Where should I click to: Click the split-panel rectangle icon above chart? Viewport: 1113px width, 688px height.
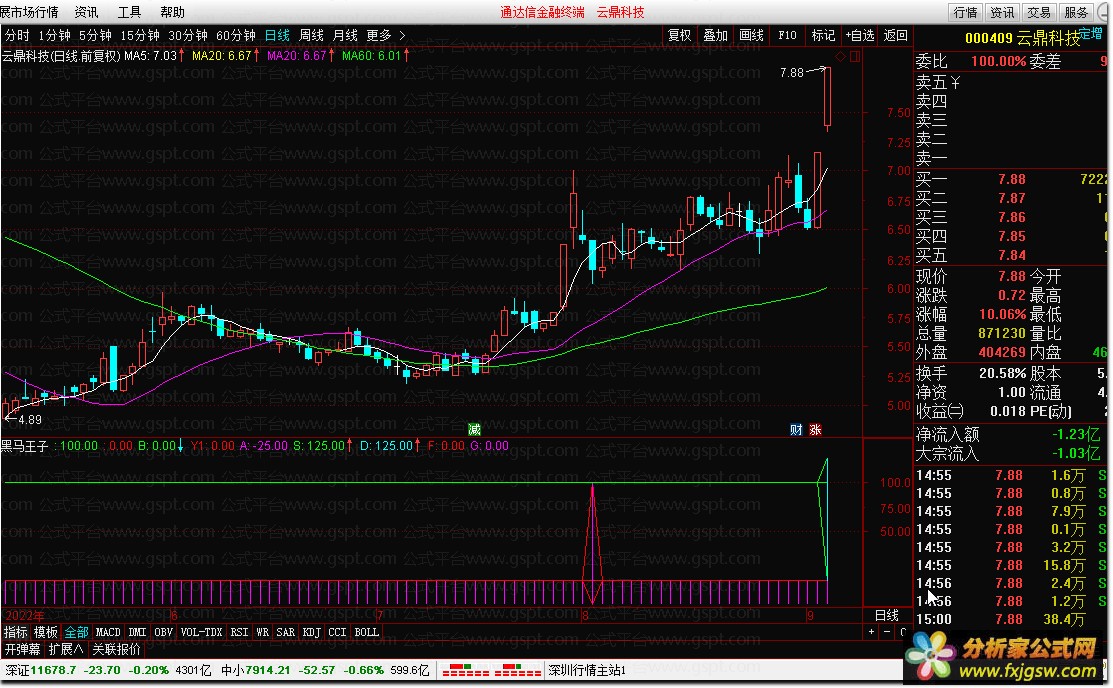[855, 56]
